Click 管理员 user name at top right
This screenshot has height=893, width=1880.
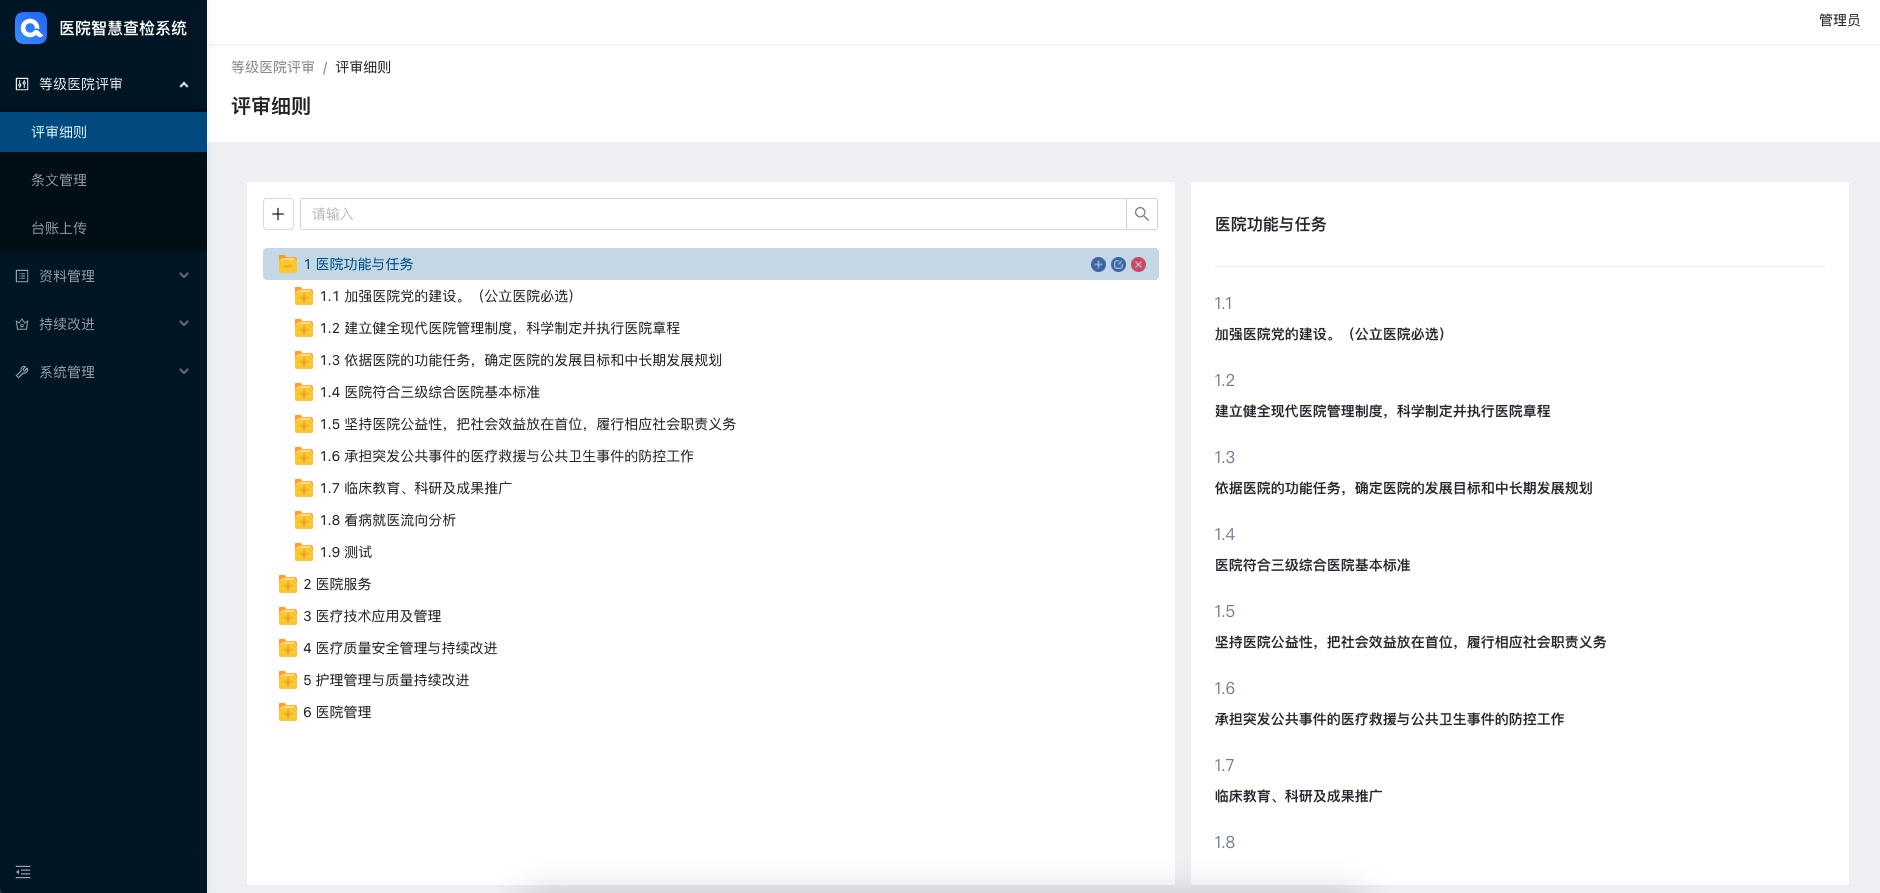coord(1838,20)
